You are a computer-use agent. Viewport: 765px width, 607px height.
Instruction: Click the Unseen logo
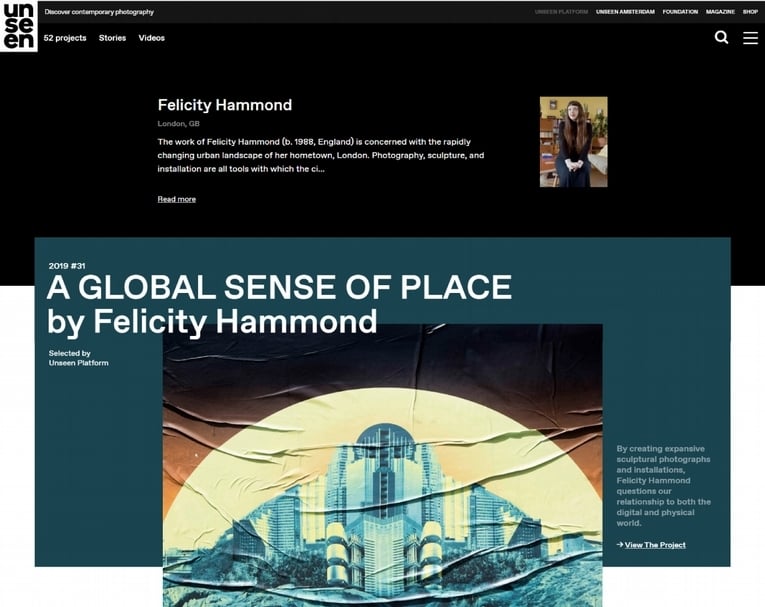(x=19, y=25)
